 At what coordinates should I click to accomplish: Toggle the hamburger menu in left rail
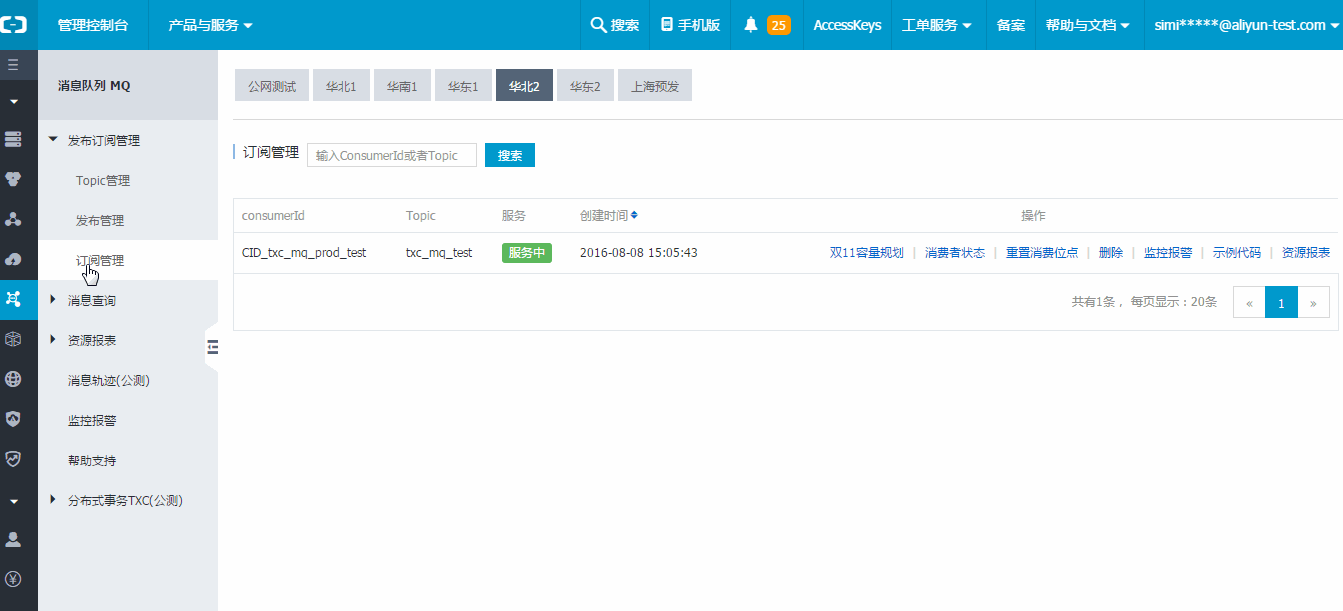(x=13, y=65)
